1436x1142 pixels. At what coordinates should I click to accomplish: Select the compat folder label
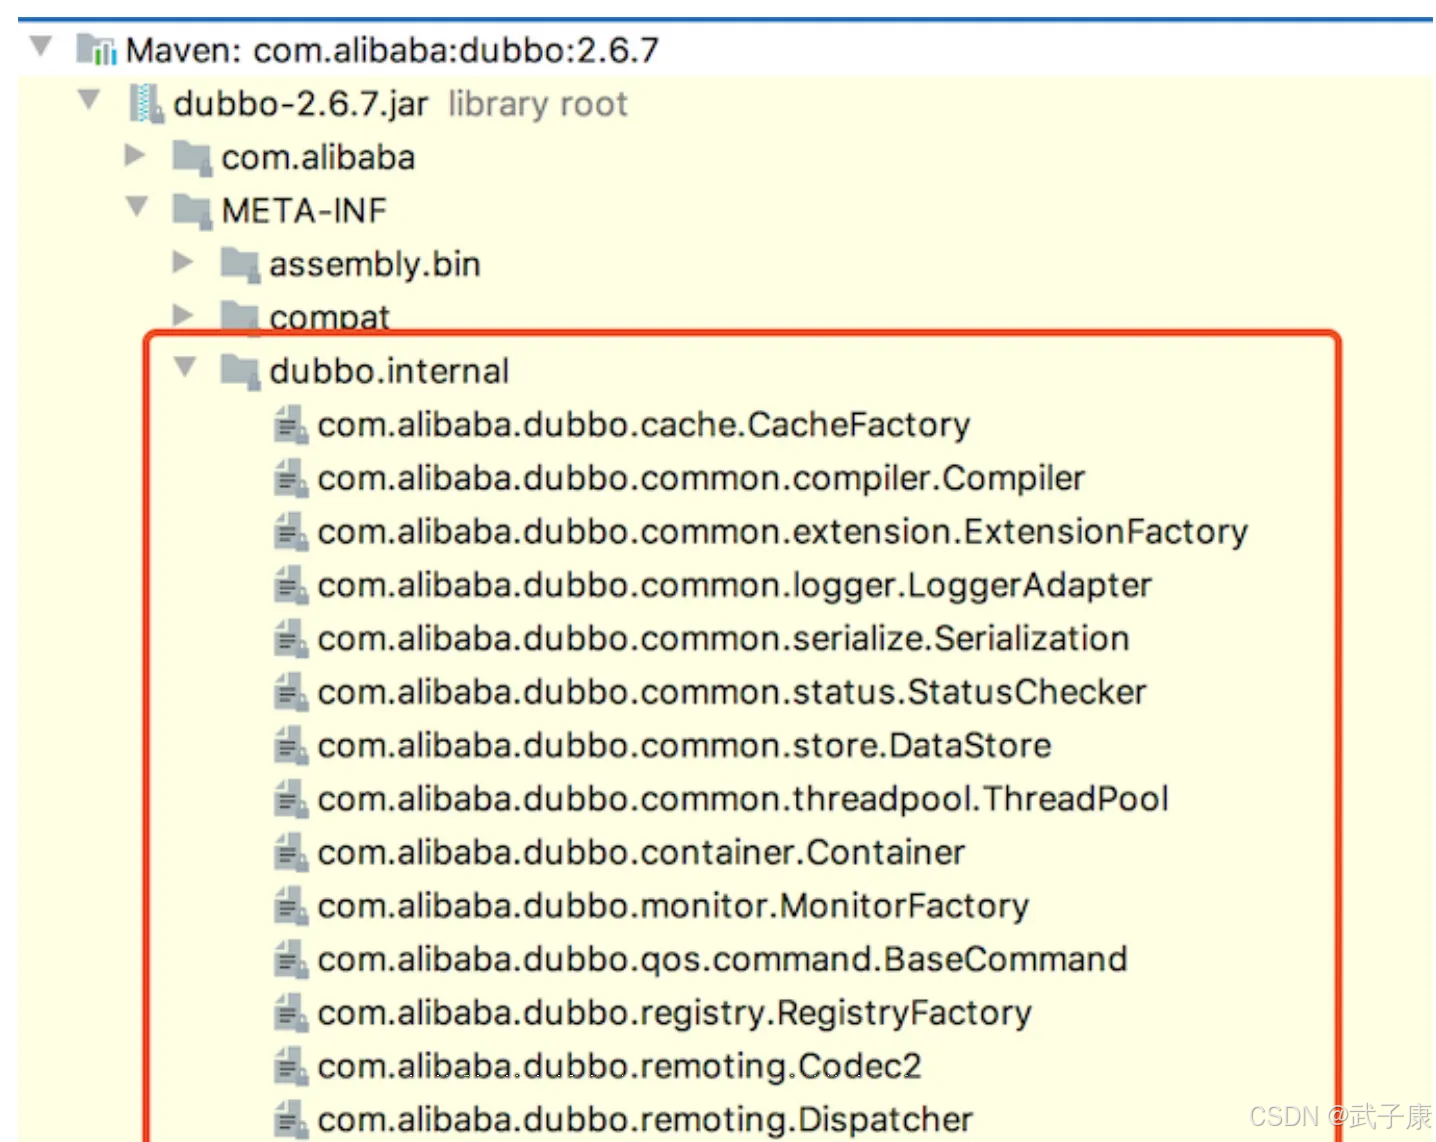click(329, 318)
